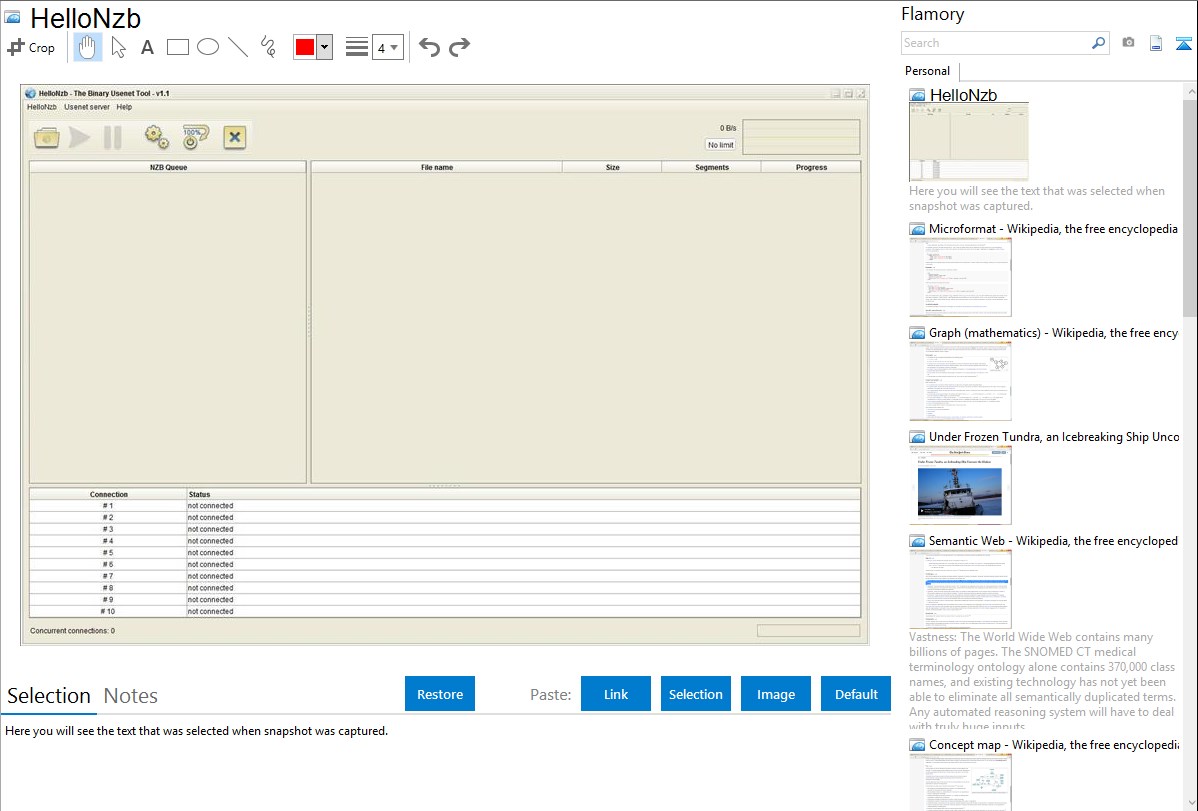Open the annotation color dropdown arrow
This screenshot has height=811, width=1198.
(325, 47)
